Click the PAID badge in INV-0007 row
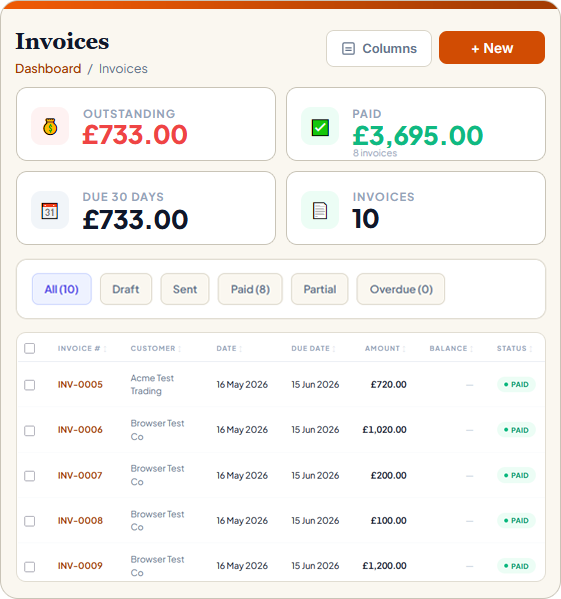 [516, 475]
